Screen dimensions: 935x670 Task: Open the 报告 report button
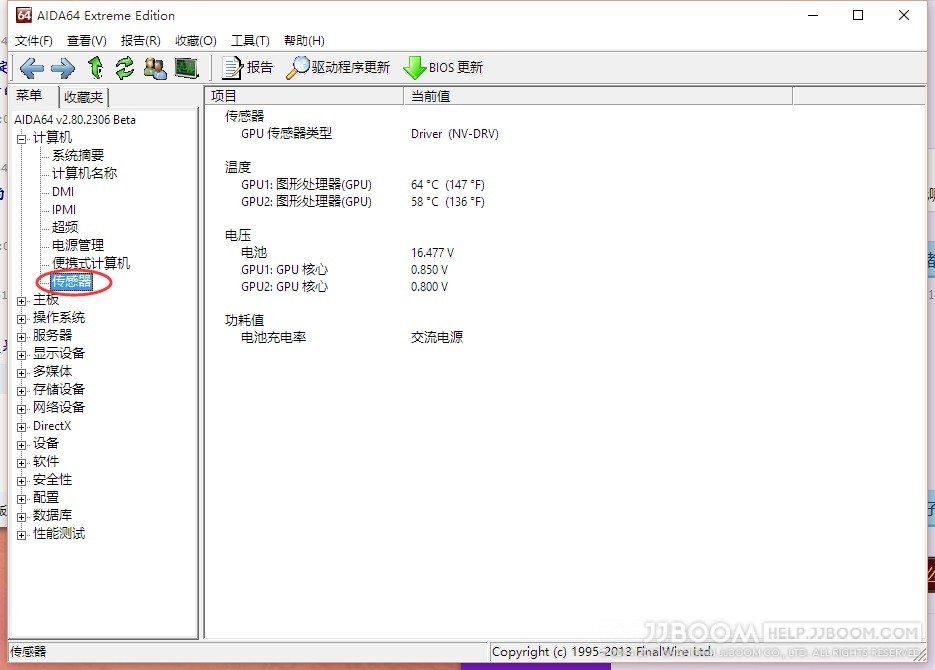tap(248, 68)
